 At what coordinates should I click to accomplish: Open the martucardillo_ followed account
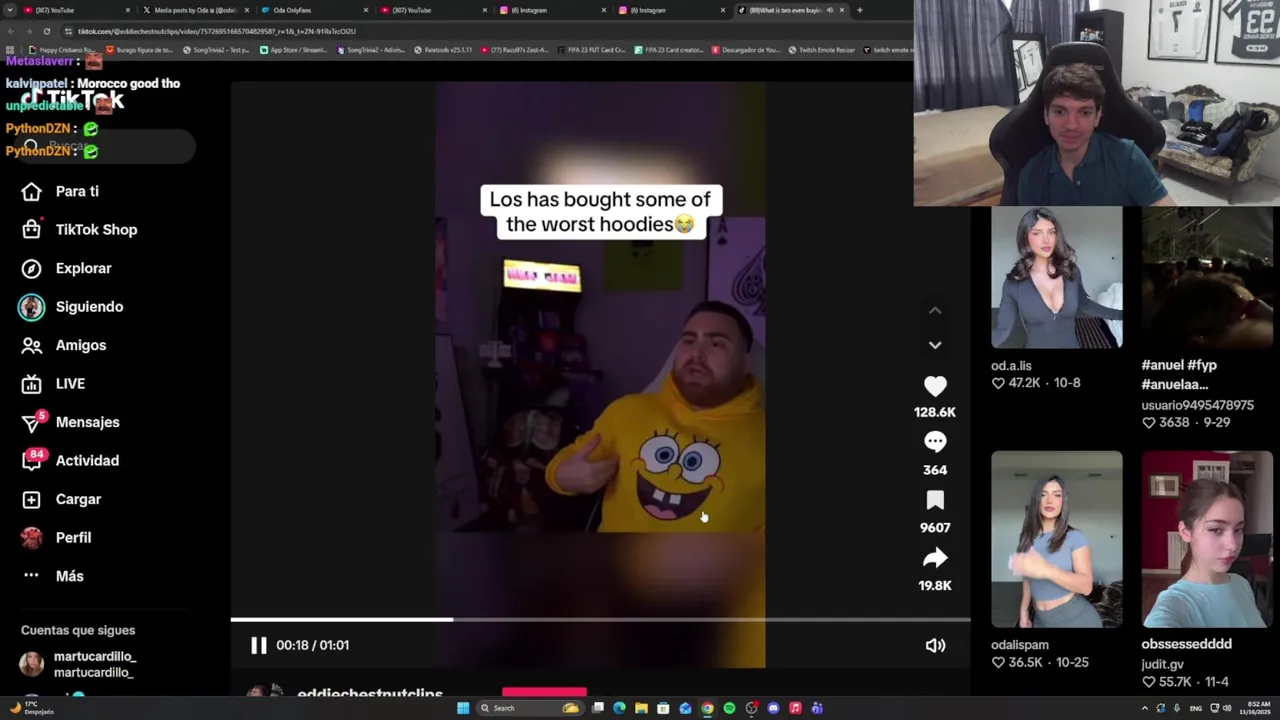(x=78, y=664)
